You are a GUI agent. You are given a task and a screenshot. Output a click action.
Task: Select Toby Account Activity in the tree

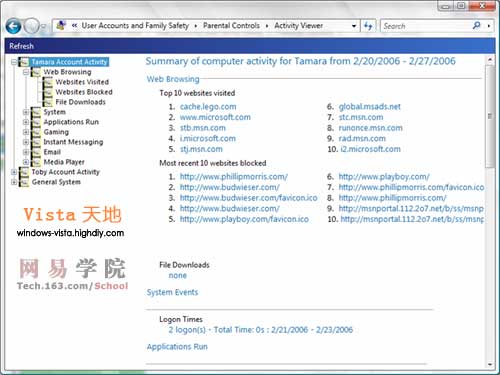pyautogui.click(x=66, y=172)
